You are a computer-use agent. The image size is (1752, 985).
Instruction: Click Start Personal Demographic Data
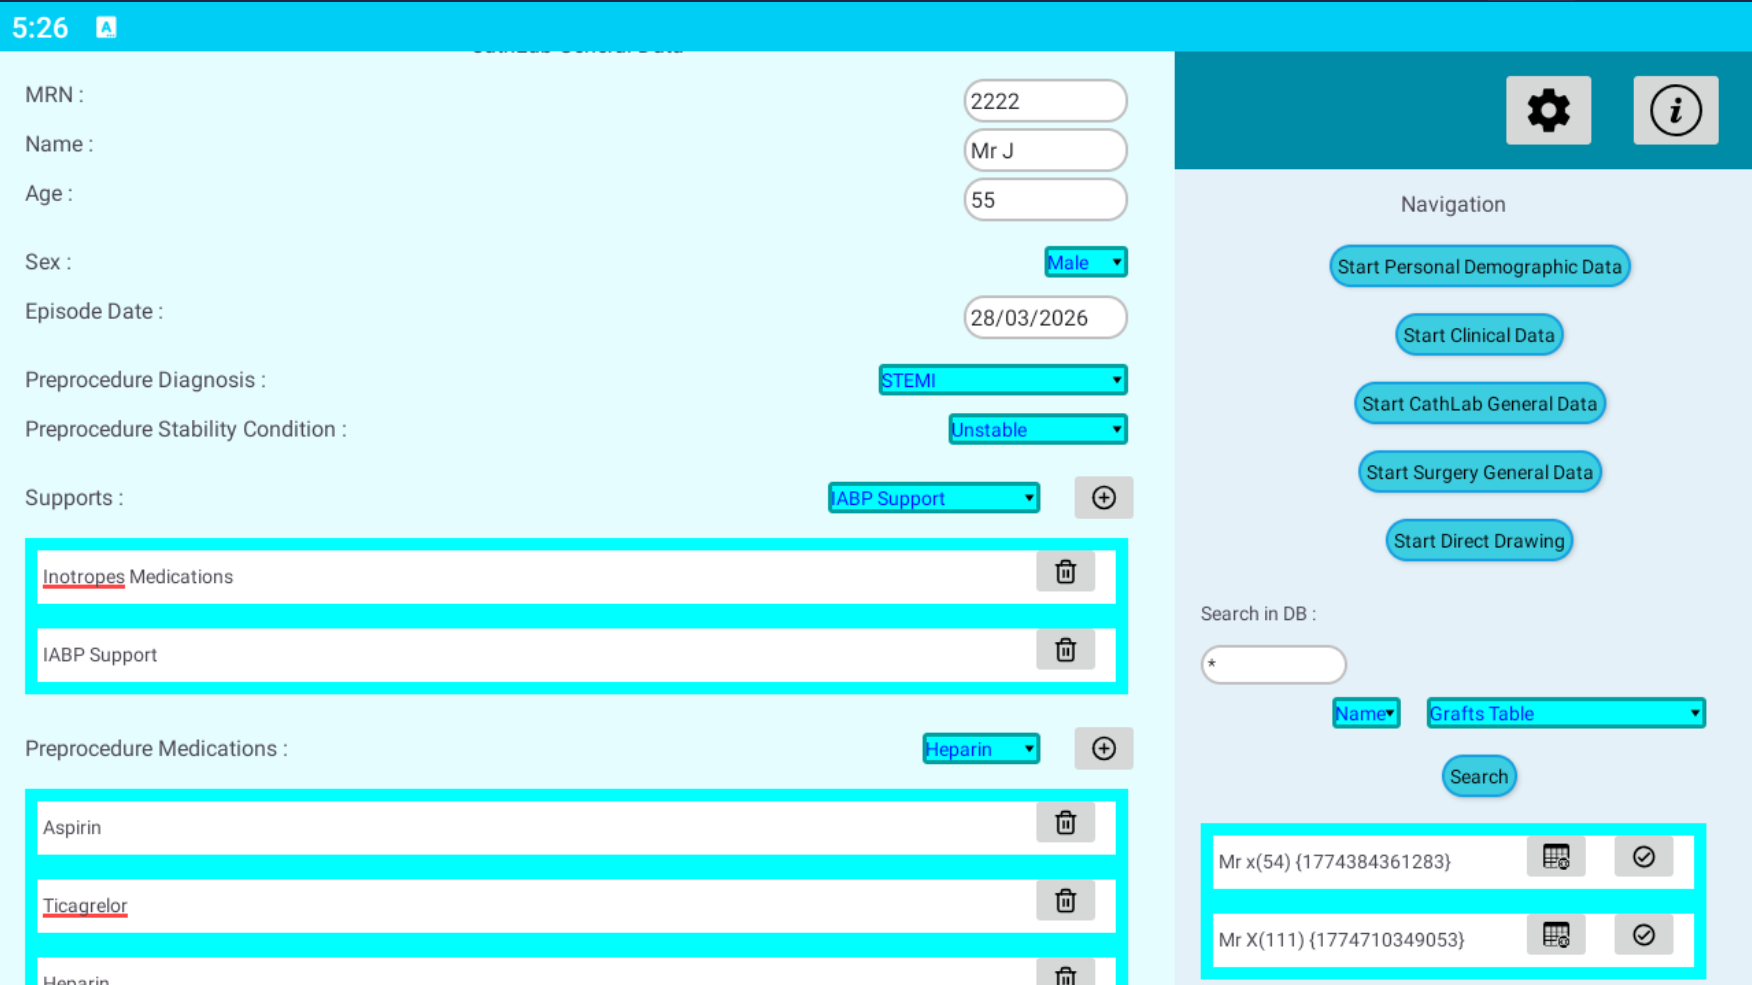1479,267
